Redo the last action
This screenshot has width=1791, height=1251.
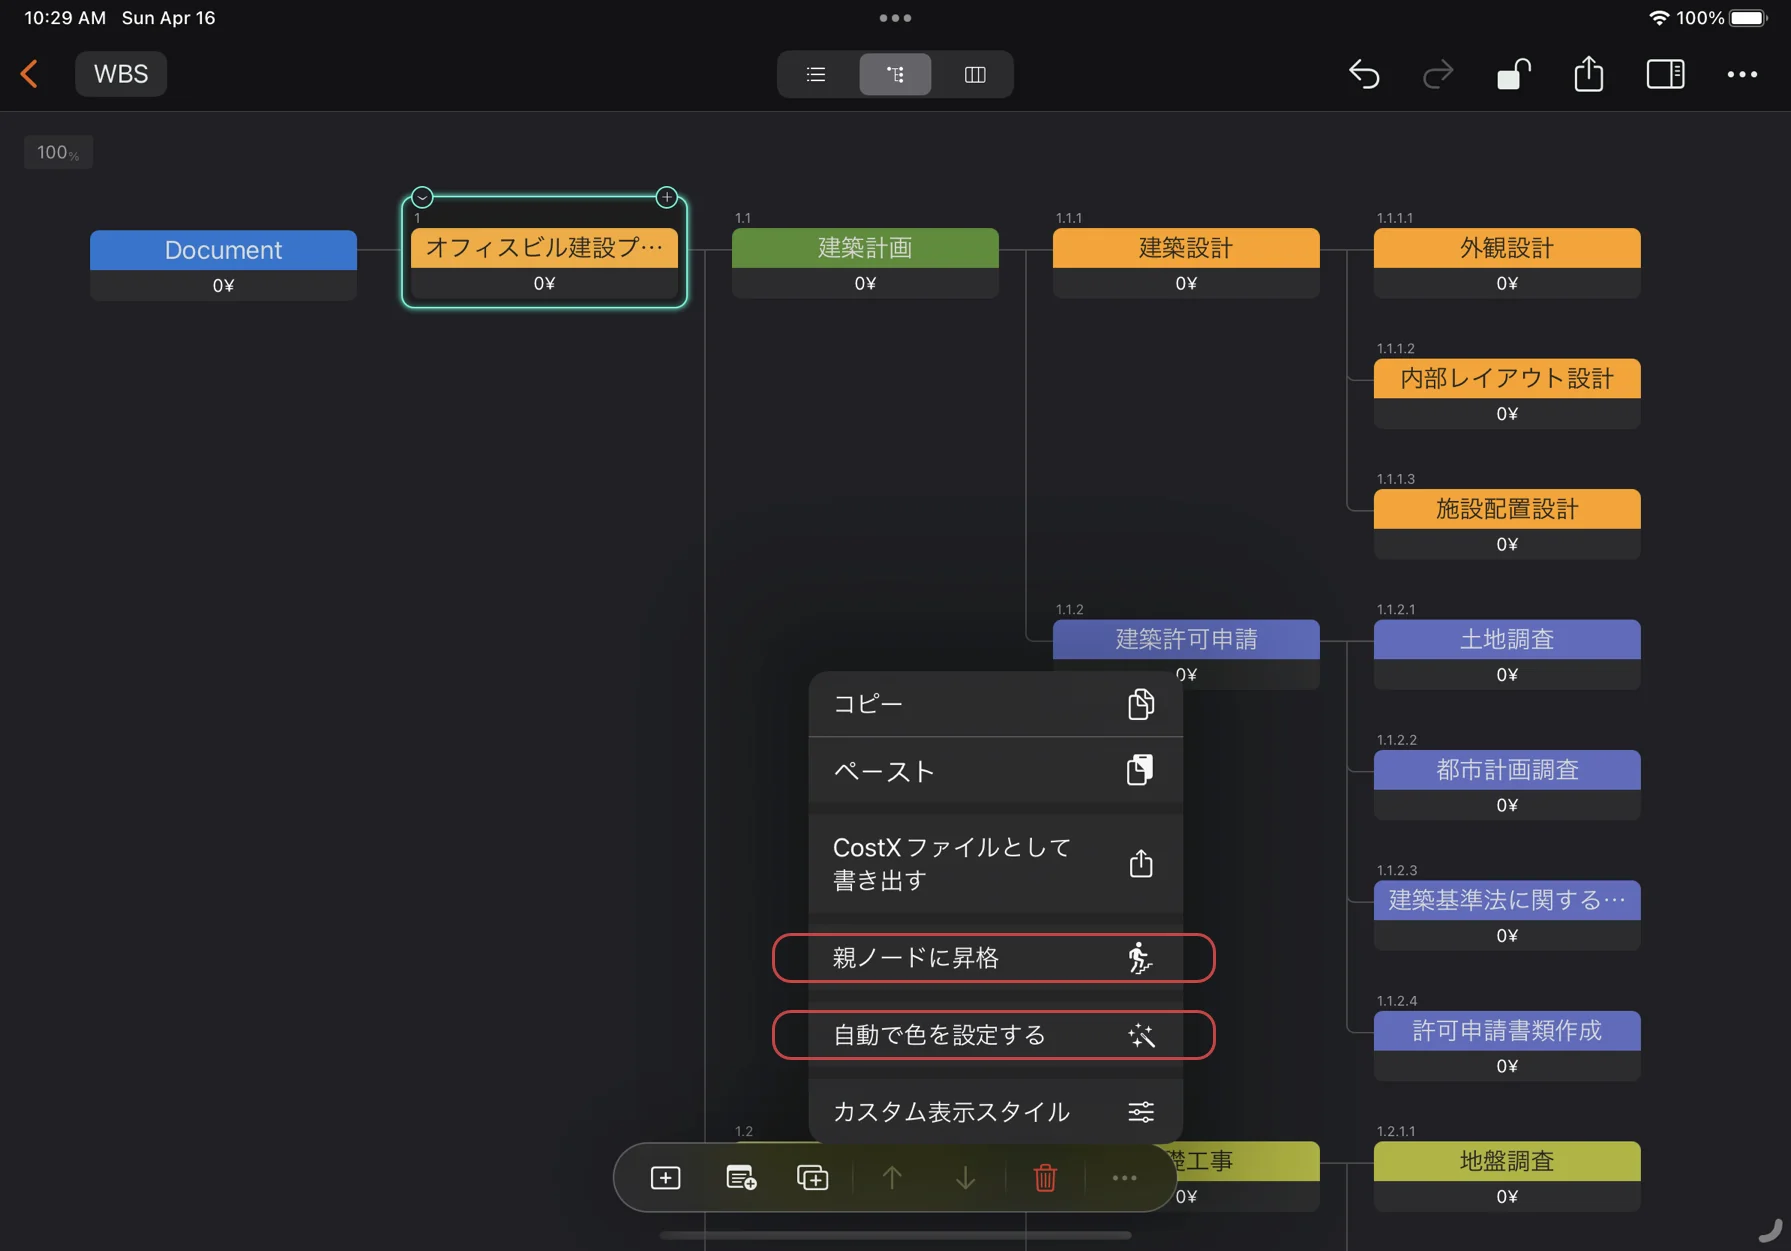[x=1437, y=74]
